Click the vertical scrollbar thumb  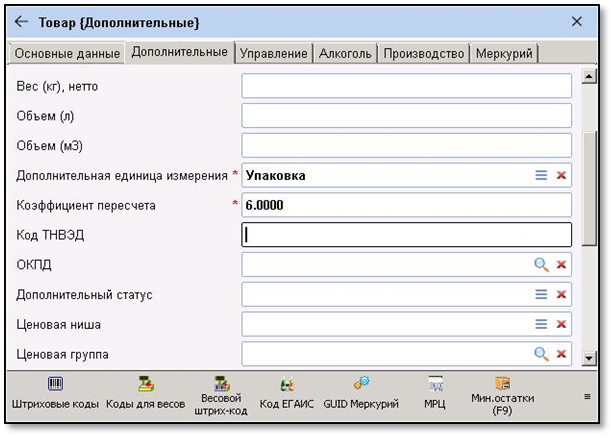(x=589, y=188)
